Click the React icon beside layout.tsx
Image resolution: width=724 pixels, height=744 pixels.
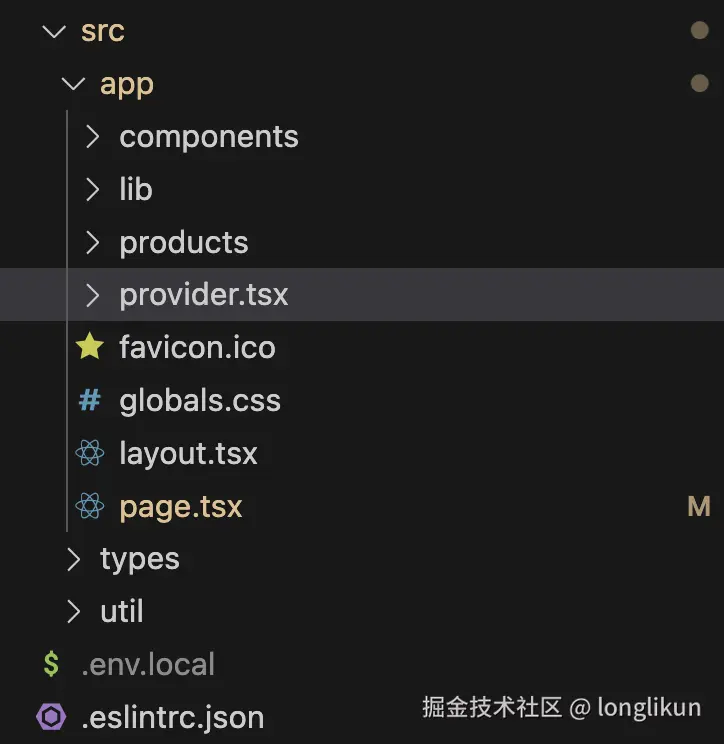tap(90, 454)
